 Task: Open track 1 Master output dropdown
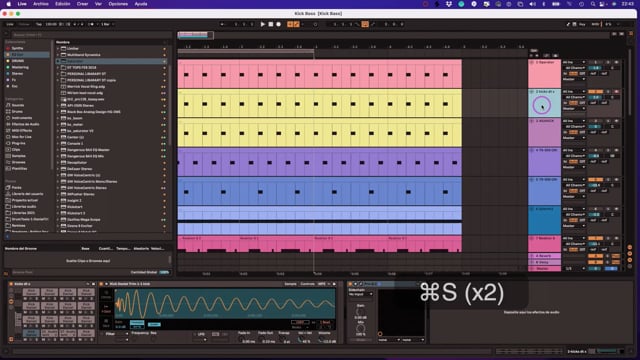pyautogui.click(x=574, y=79)
